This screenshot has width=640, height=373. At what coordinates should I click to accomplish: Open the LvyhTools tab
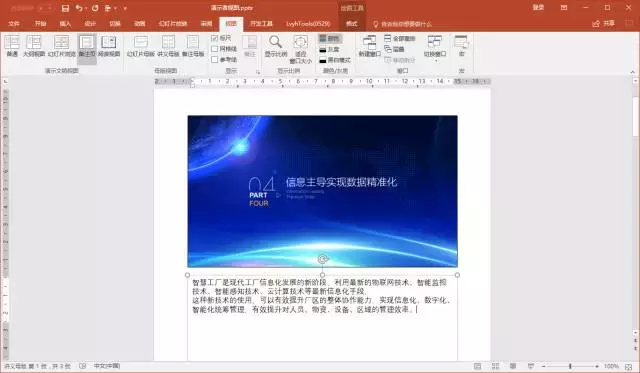point(308,24)
